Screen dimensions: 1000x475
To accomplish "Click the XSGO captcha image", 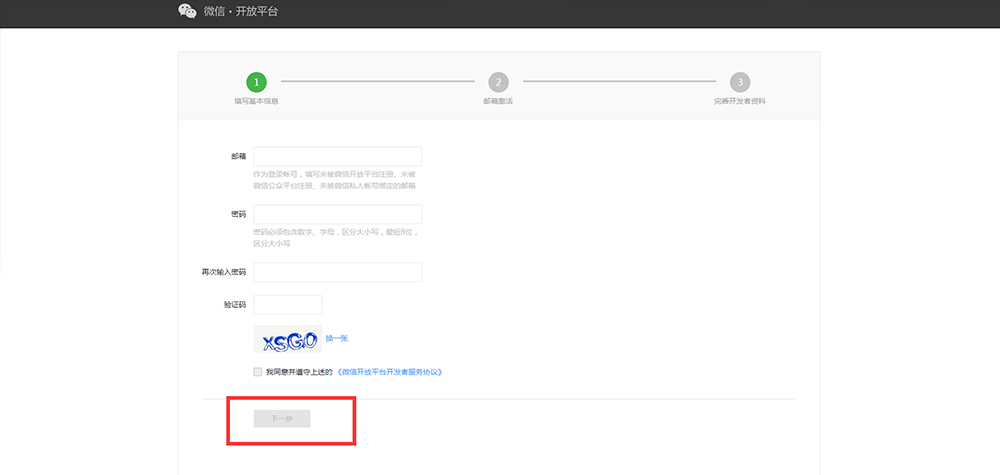I will [x=287, y=340].
